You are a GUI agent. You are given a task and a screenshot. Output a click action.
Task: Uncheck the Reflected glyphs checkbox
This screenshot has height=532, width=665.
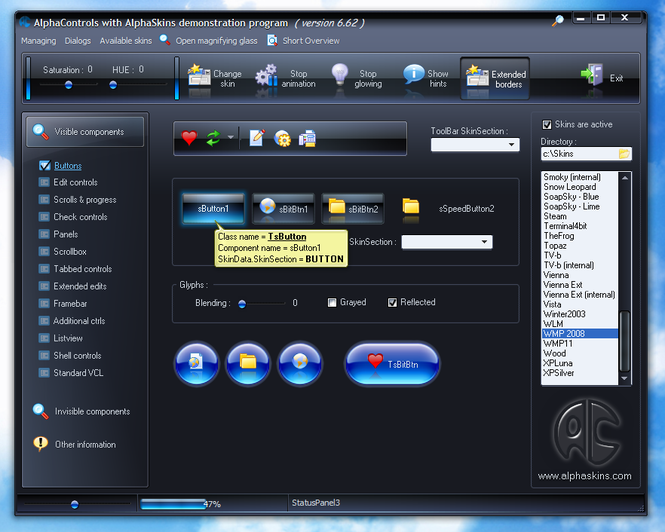(392, 302)
